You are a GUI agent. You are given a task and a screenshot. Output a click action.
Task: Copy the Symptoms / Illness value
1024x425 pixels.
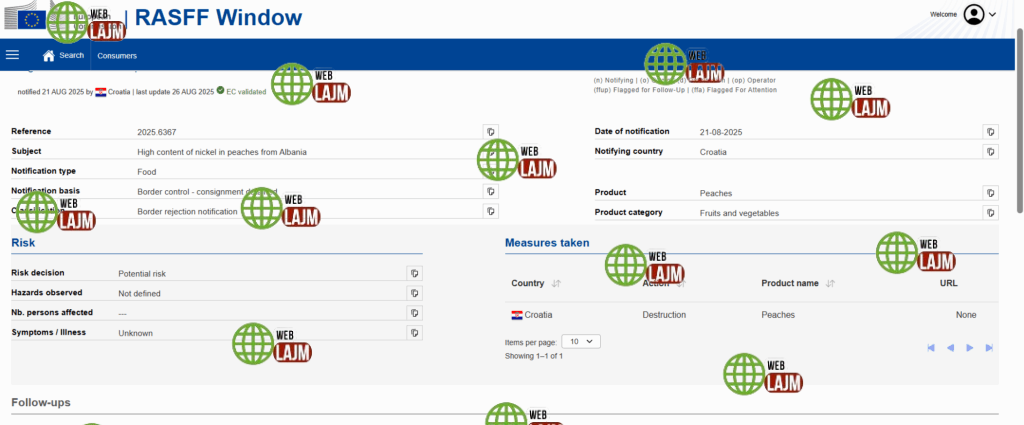[414, 333]
